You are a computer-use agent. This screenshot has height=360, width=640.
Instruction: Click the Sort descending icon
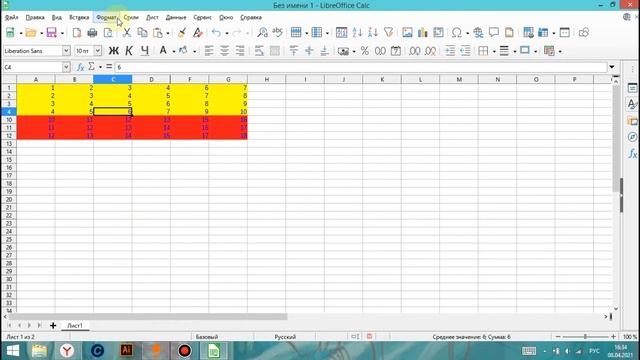coord(373,33)
